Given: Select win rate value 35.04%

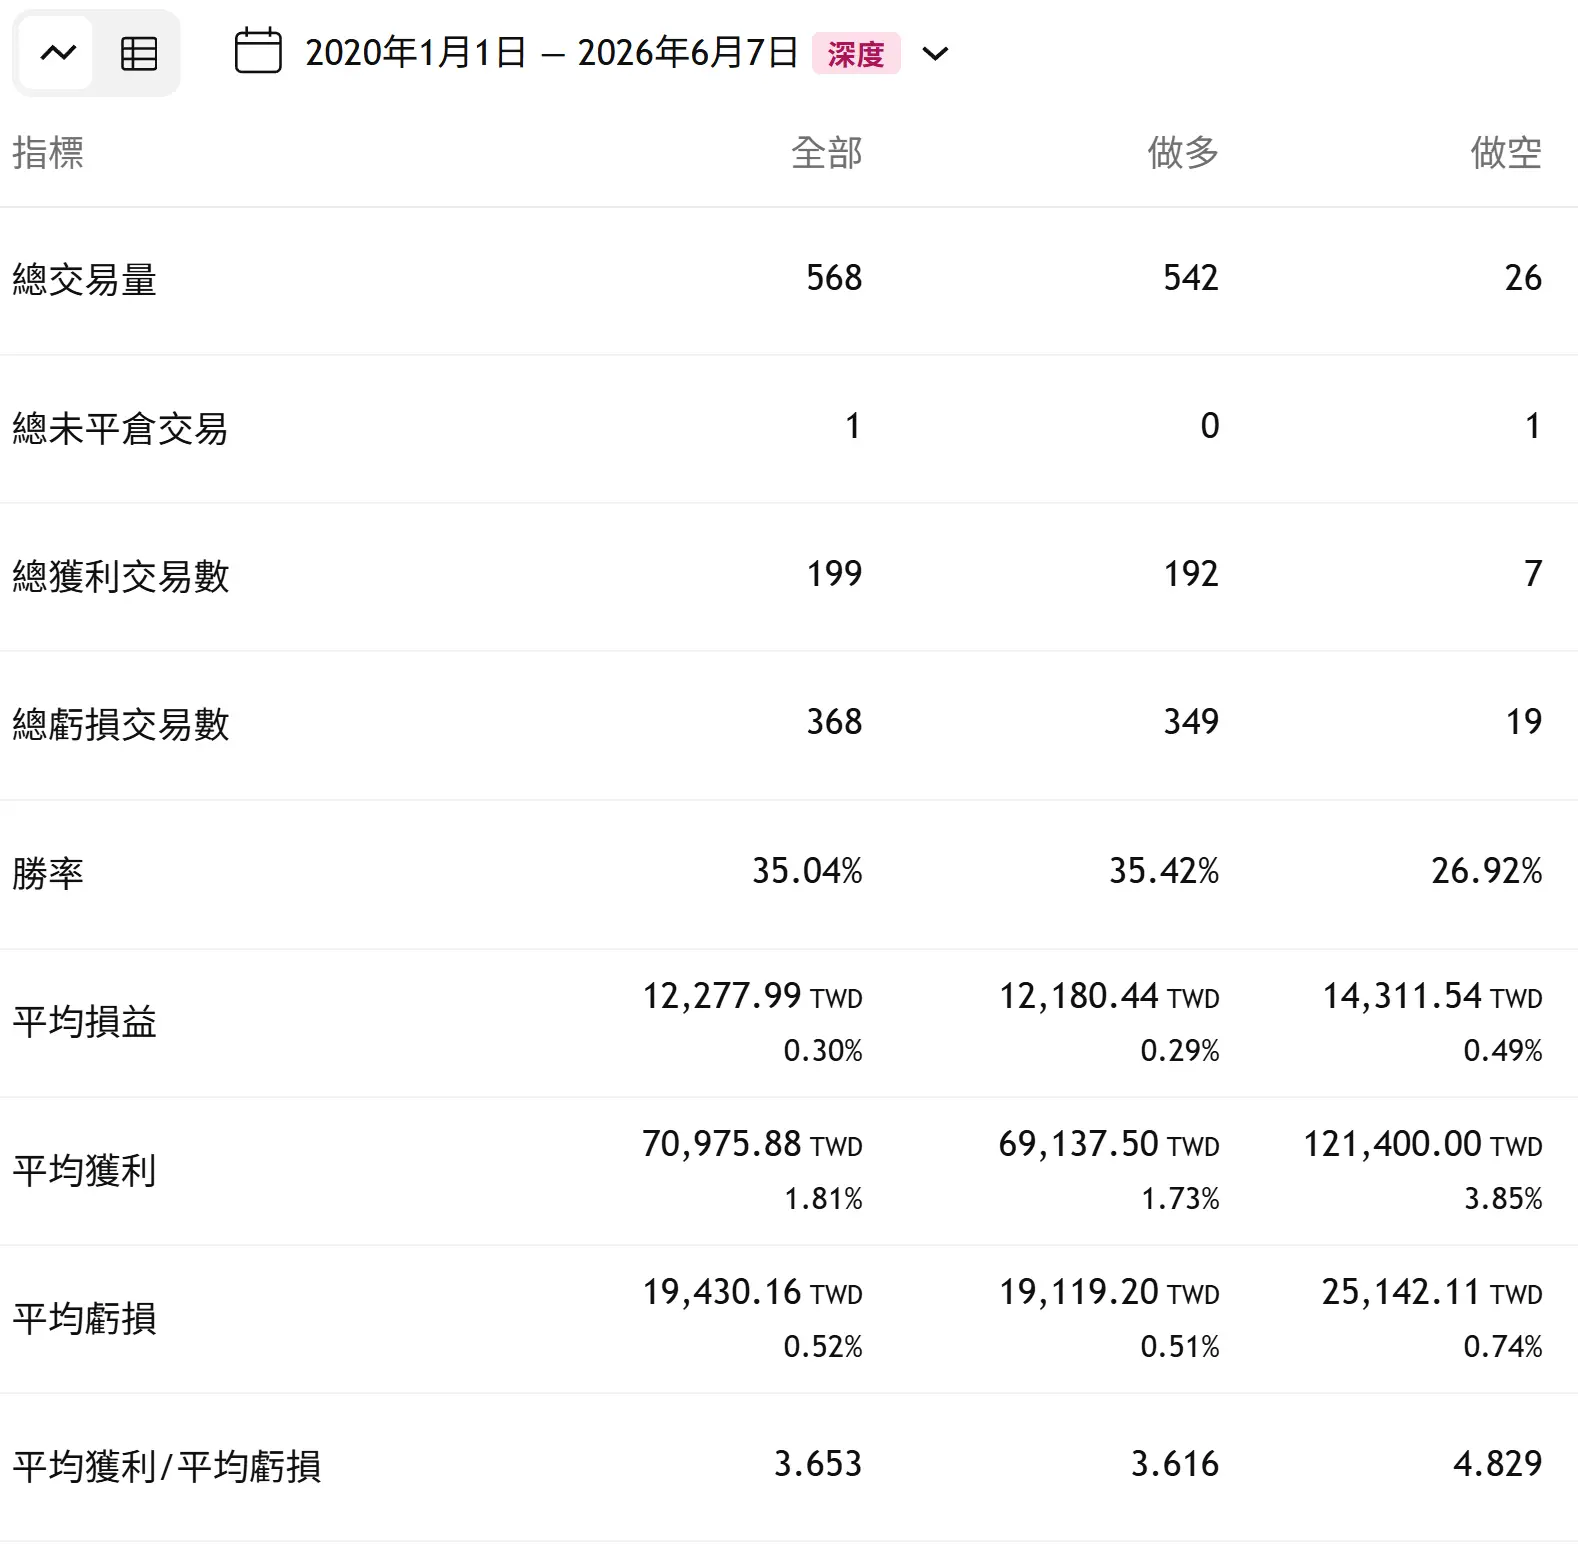Looking at the screenshot, I should tap(807, 871).
